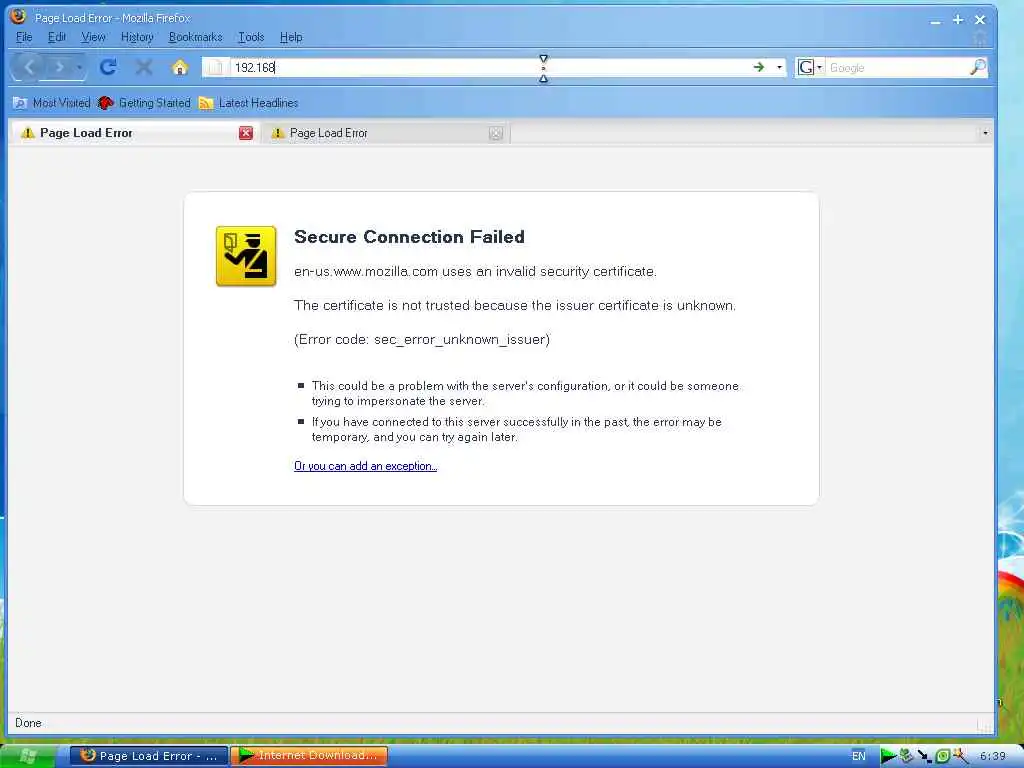Open the list all tabs dropdown

[x=985, y=133]
